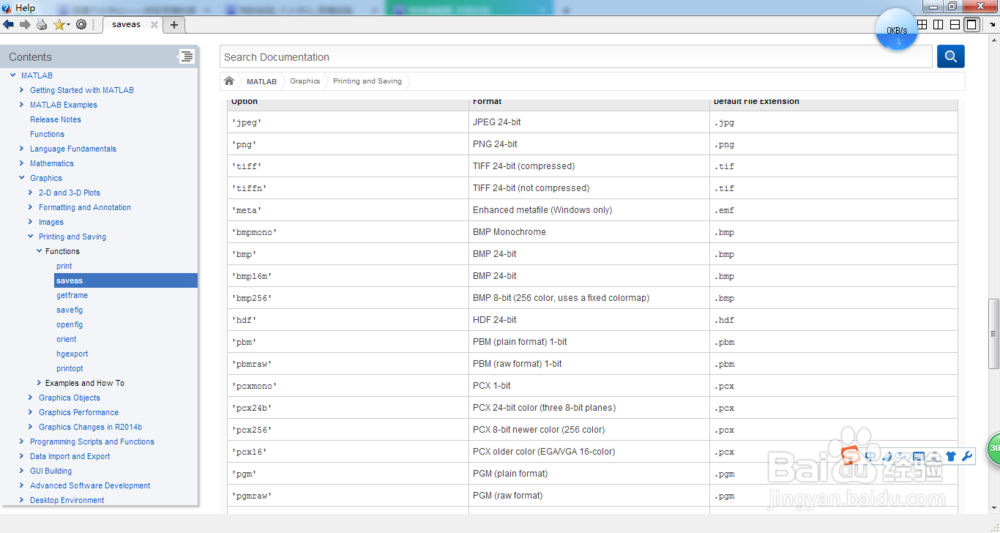This screenshot has height=533, width=1000.
Task: Click the scrollbar down arrow
Action: [993, 508]
